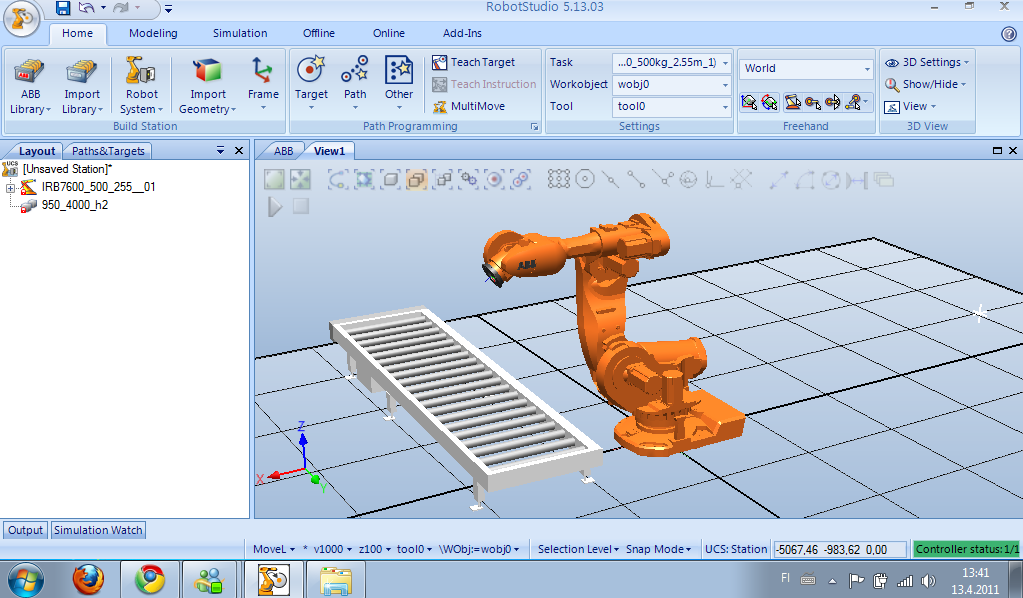The width and height of the screenshot is (1023, 598).
Task: Select the MultiRobot Jog tool
Action: click(853, 102)
